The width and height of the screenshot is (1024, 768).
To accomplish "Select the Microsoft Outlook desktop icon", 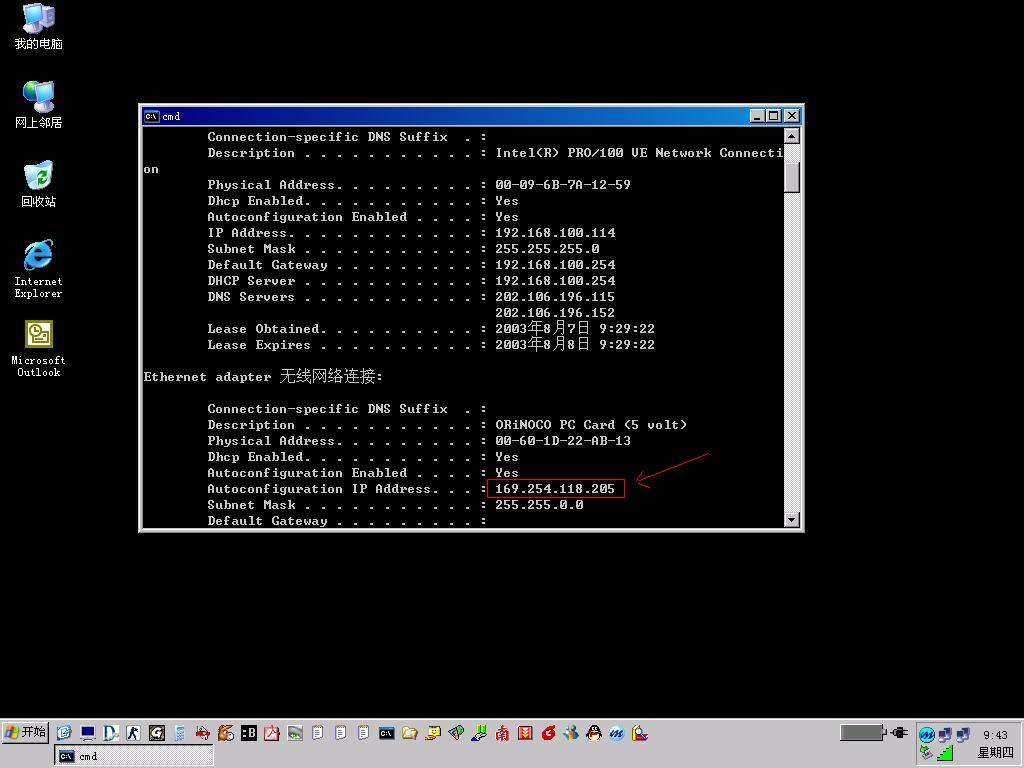I will click(x=38, y=348).
